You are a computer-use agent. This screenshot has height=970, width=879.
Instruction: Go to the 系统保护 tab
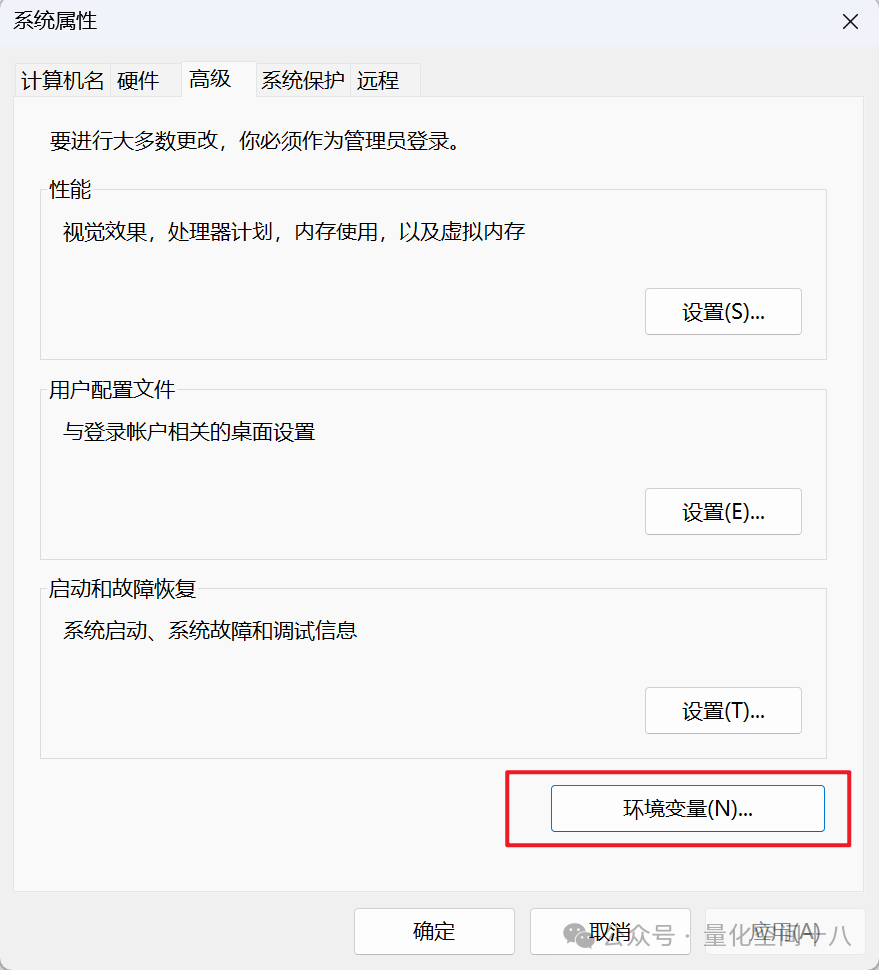(x=303, y=80)
